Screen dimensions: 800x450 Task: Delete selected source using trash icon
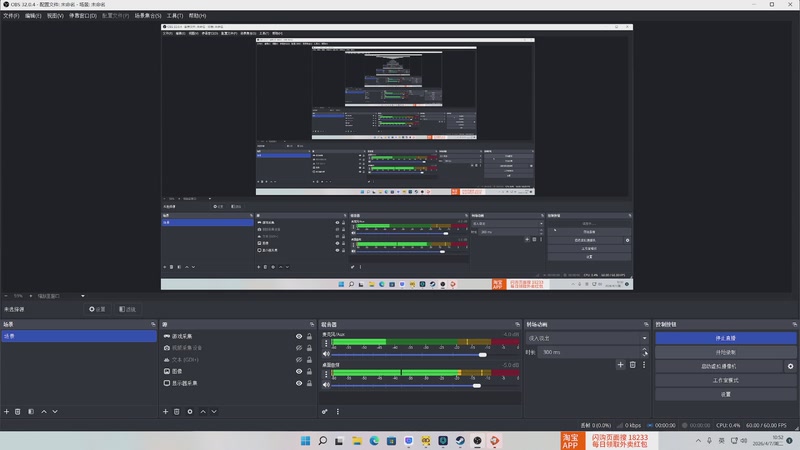(177, 412)
